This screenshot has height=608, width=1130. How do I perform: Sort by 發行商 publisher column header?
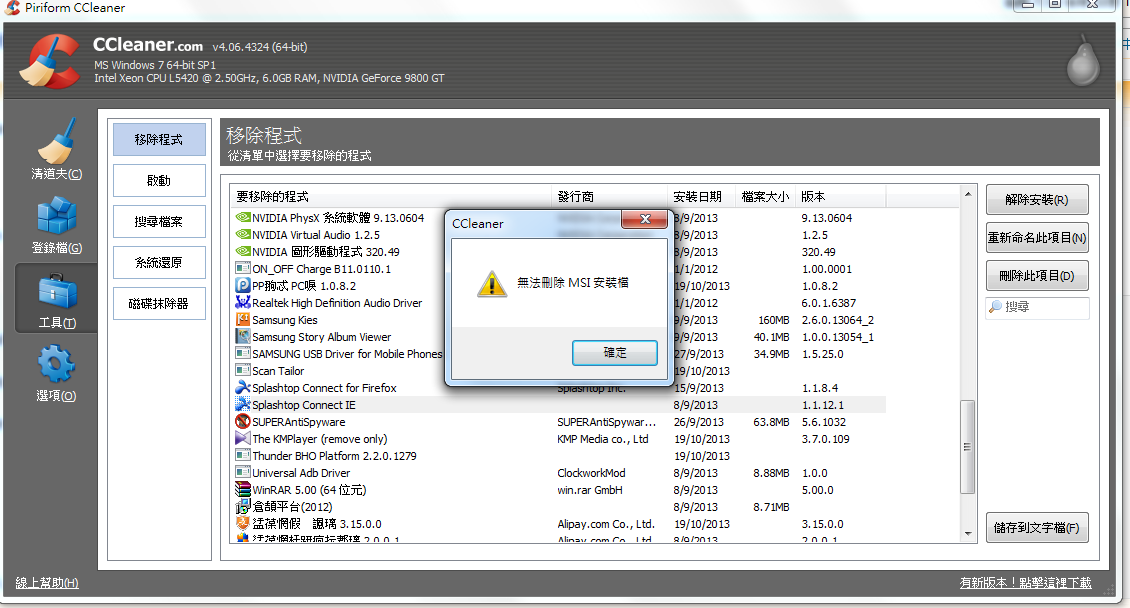(610, 197)
